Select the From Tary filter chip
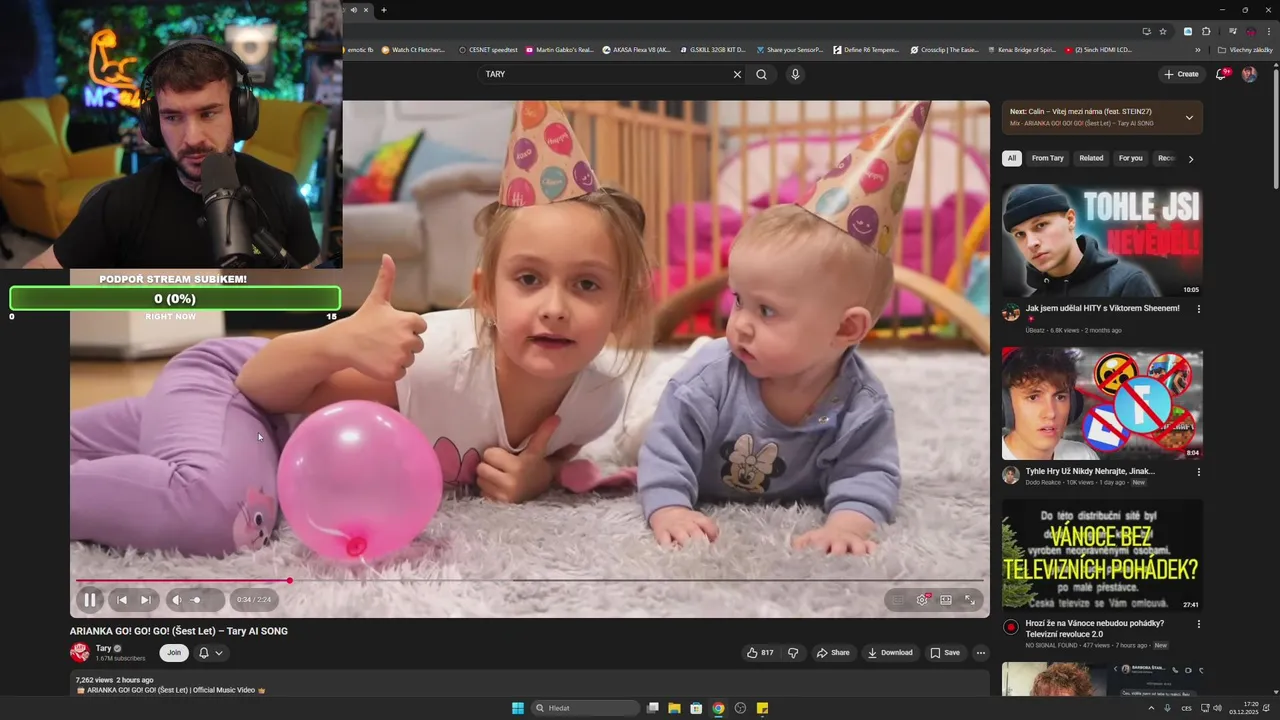1280x720 pixels. point(1048,158)
